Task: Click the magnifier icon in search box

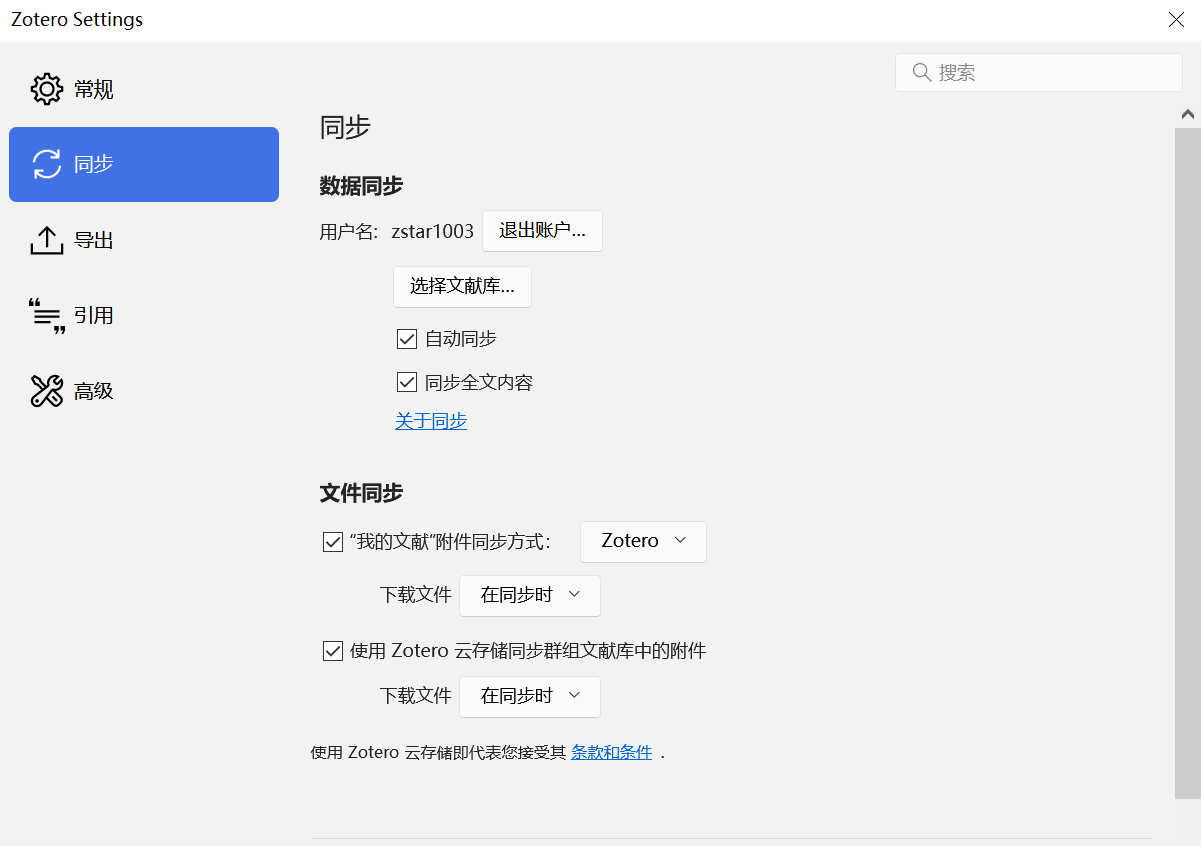Action: coord(922,72)
